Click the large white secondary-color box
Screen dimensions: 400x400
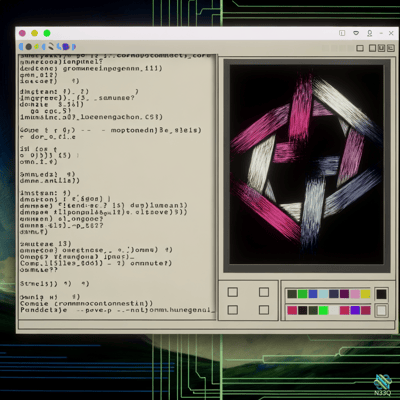(381, 311)
